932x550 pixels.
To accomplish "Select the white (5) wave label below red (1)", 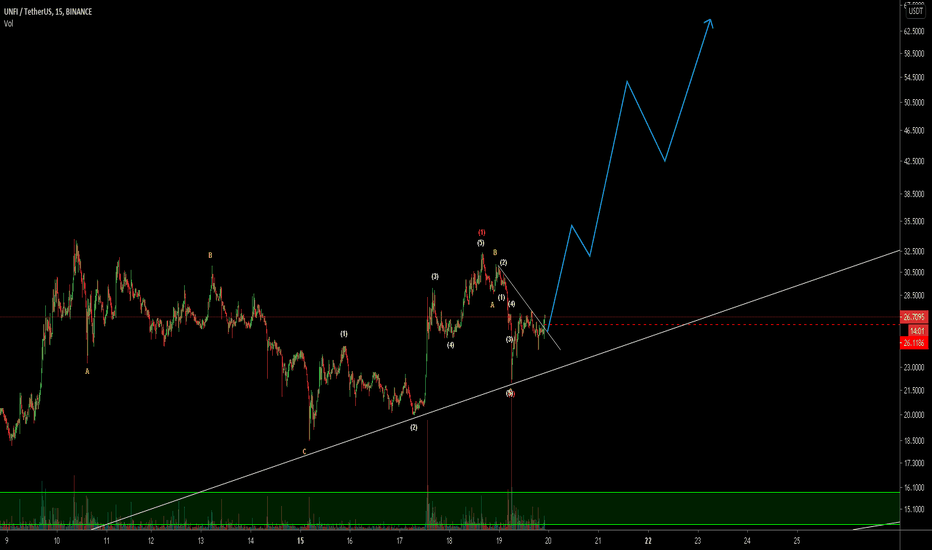I will tap(480, 243).
